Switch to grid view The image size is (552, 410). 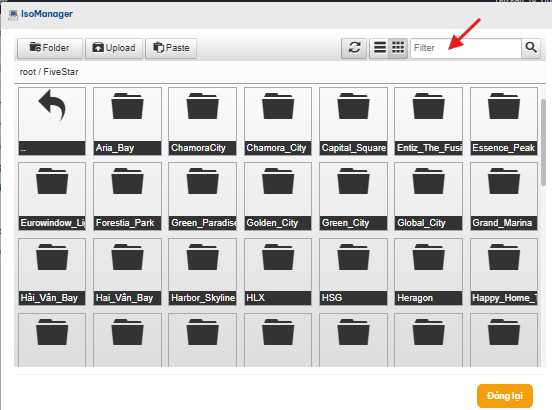click(398, 48)
